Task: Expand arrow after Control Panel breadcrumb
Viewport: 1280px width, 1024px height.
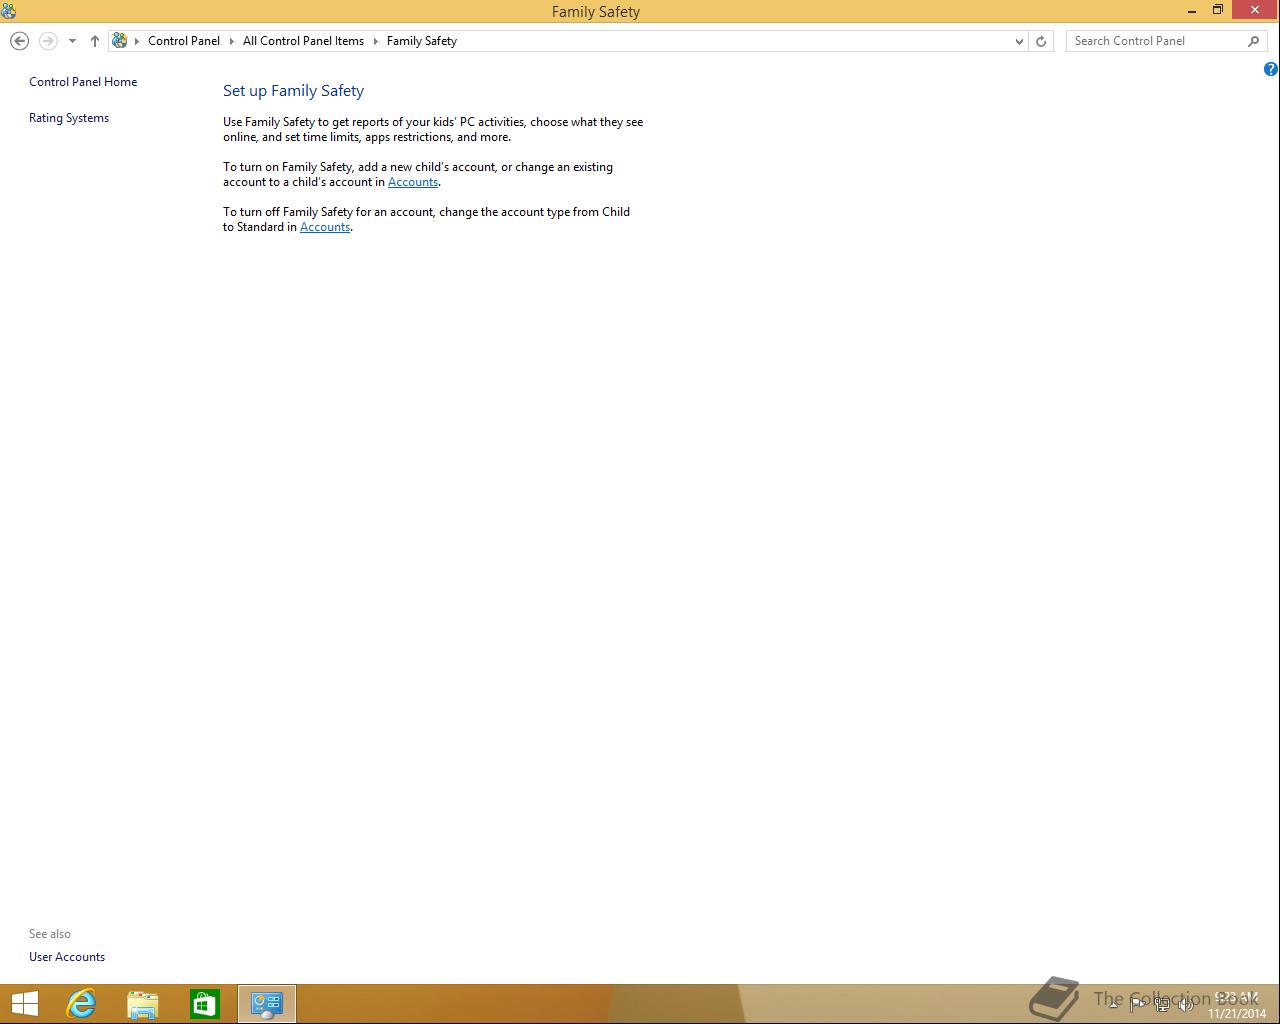Action: tap(231, 41)
